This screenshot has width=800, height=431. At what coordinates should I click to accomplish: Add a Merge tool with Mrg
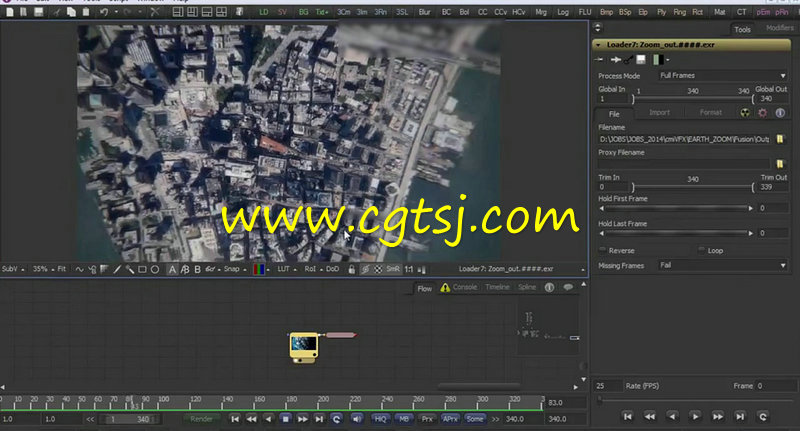click(x=541, y=12)
